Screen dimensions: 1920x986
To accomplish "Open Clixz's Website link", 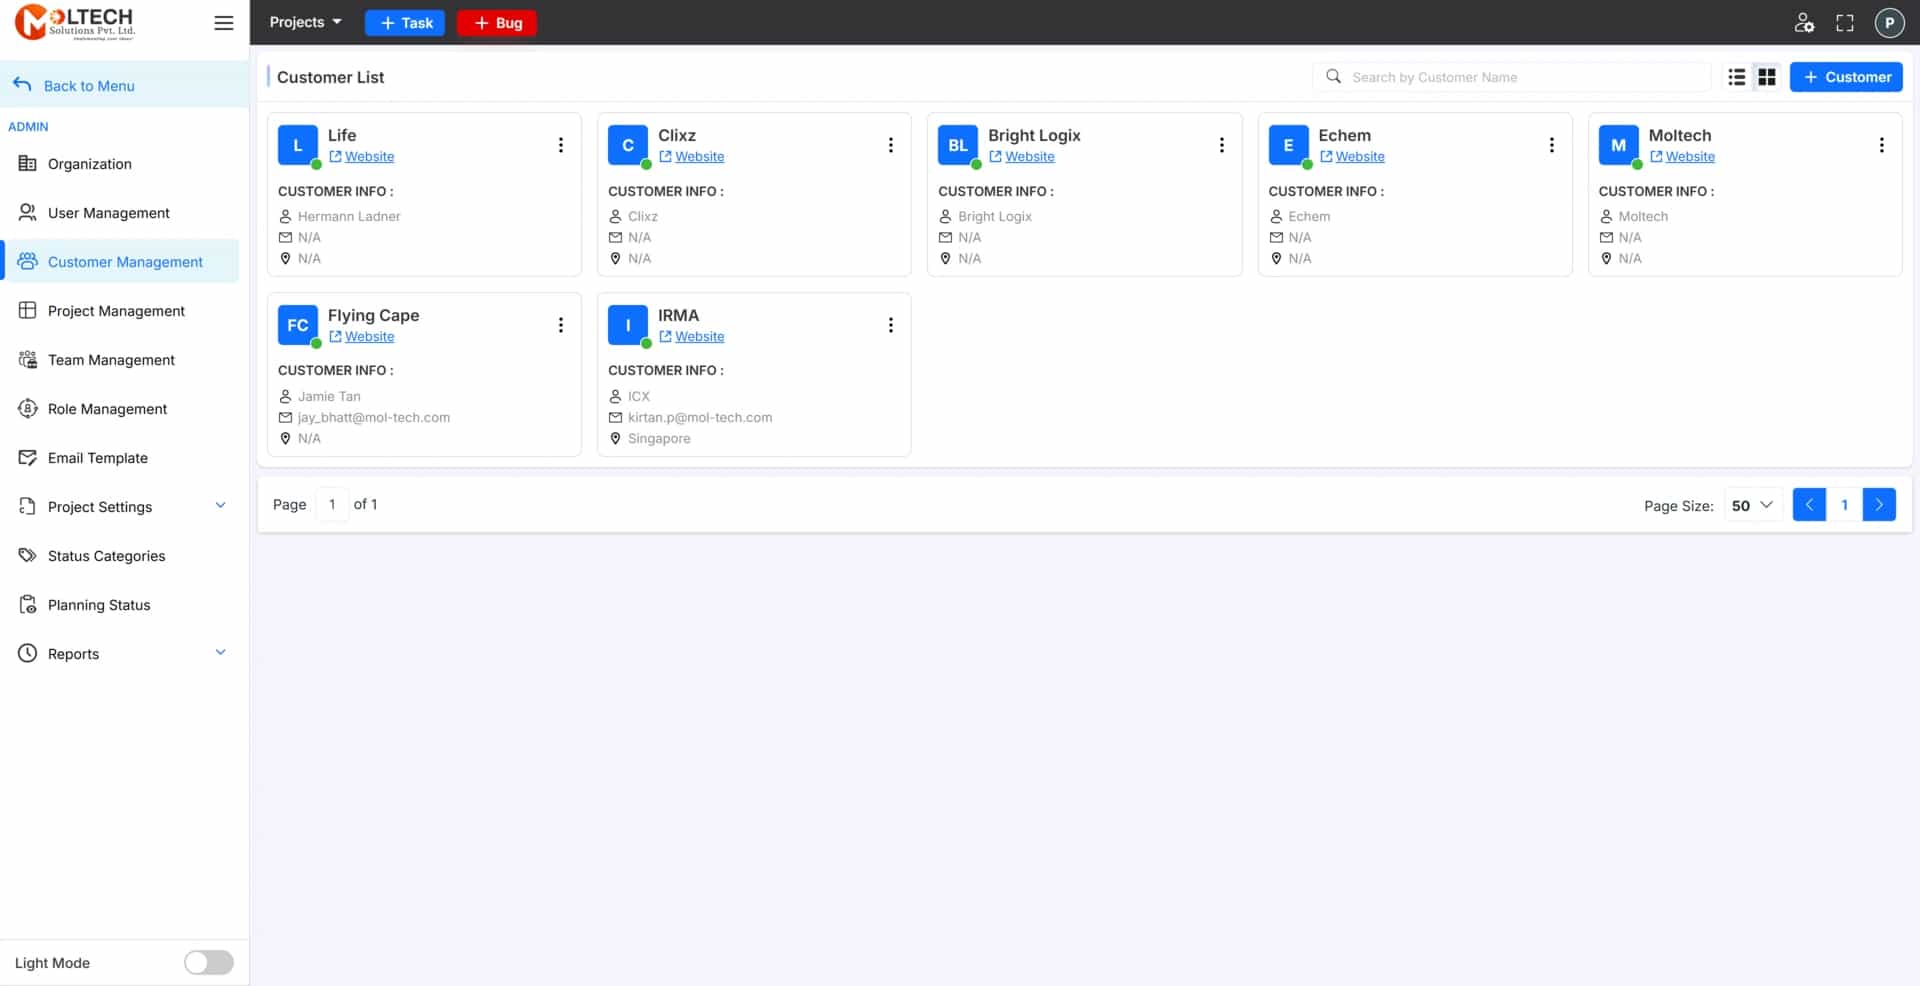I will [x=692, y=157].
